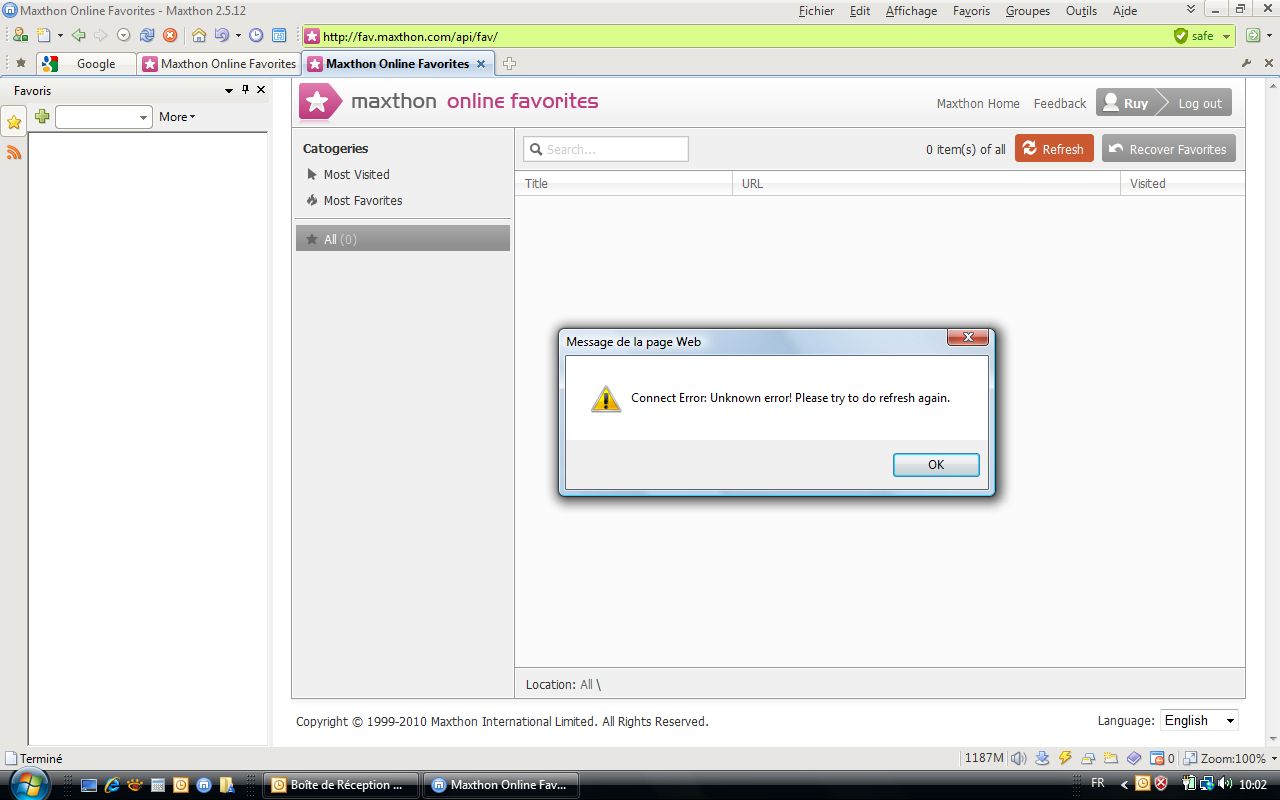This screenshot has height=800, width=1280.
Task: Pin the Favoris sidebar panel
Action: (246, 89)
